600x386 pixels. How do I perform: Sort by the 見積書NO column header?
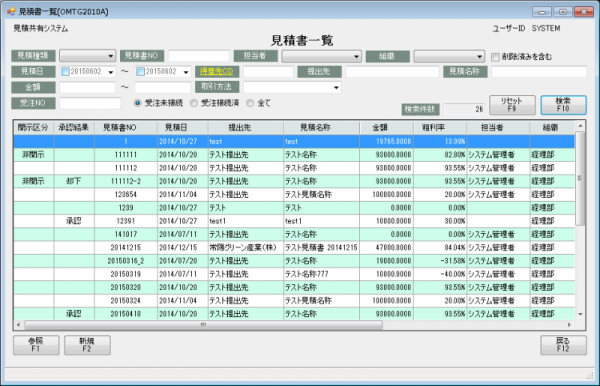126,128
